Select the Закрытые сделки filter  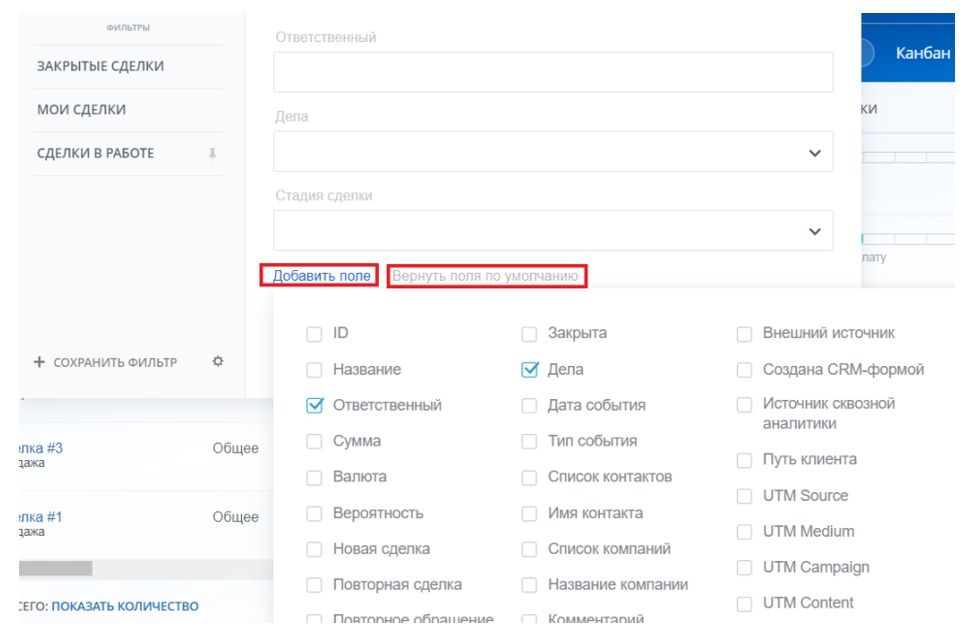100,66
